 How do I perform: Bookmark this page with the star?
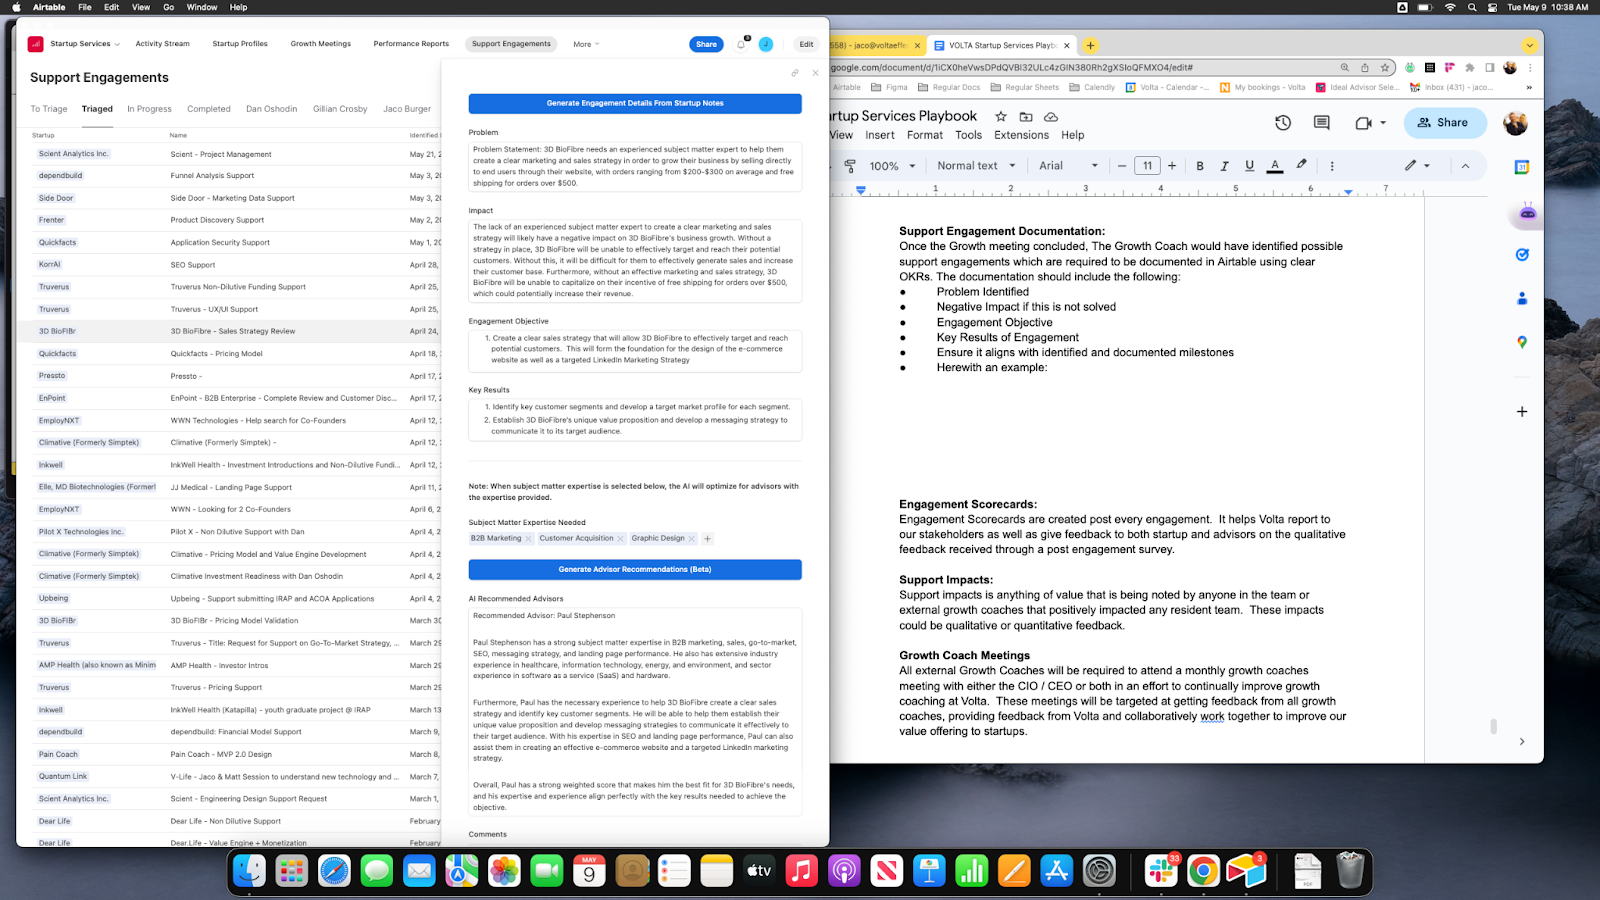coord(1385,68)
